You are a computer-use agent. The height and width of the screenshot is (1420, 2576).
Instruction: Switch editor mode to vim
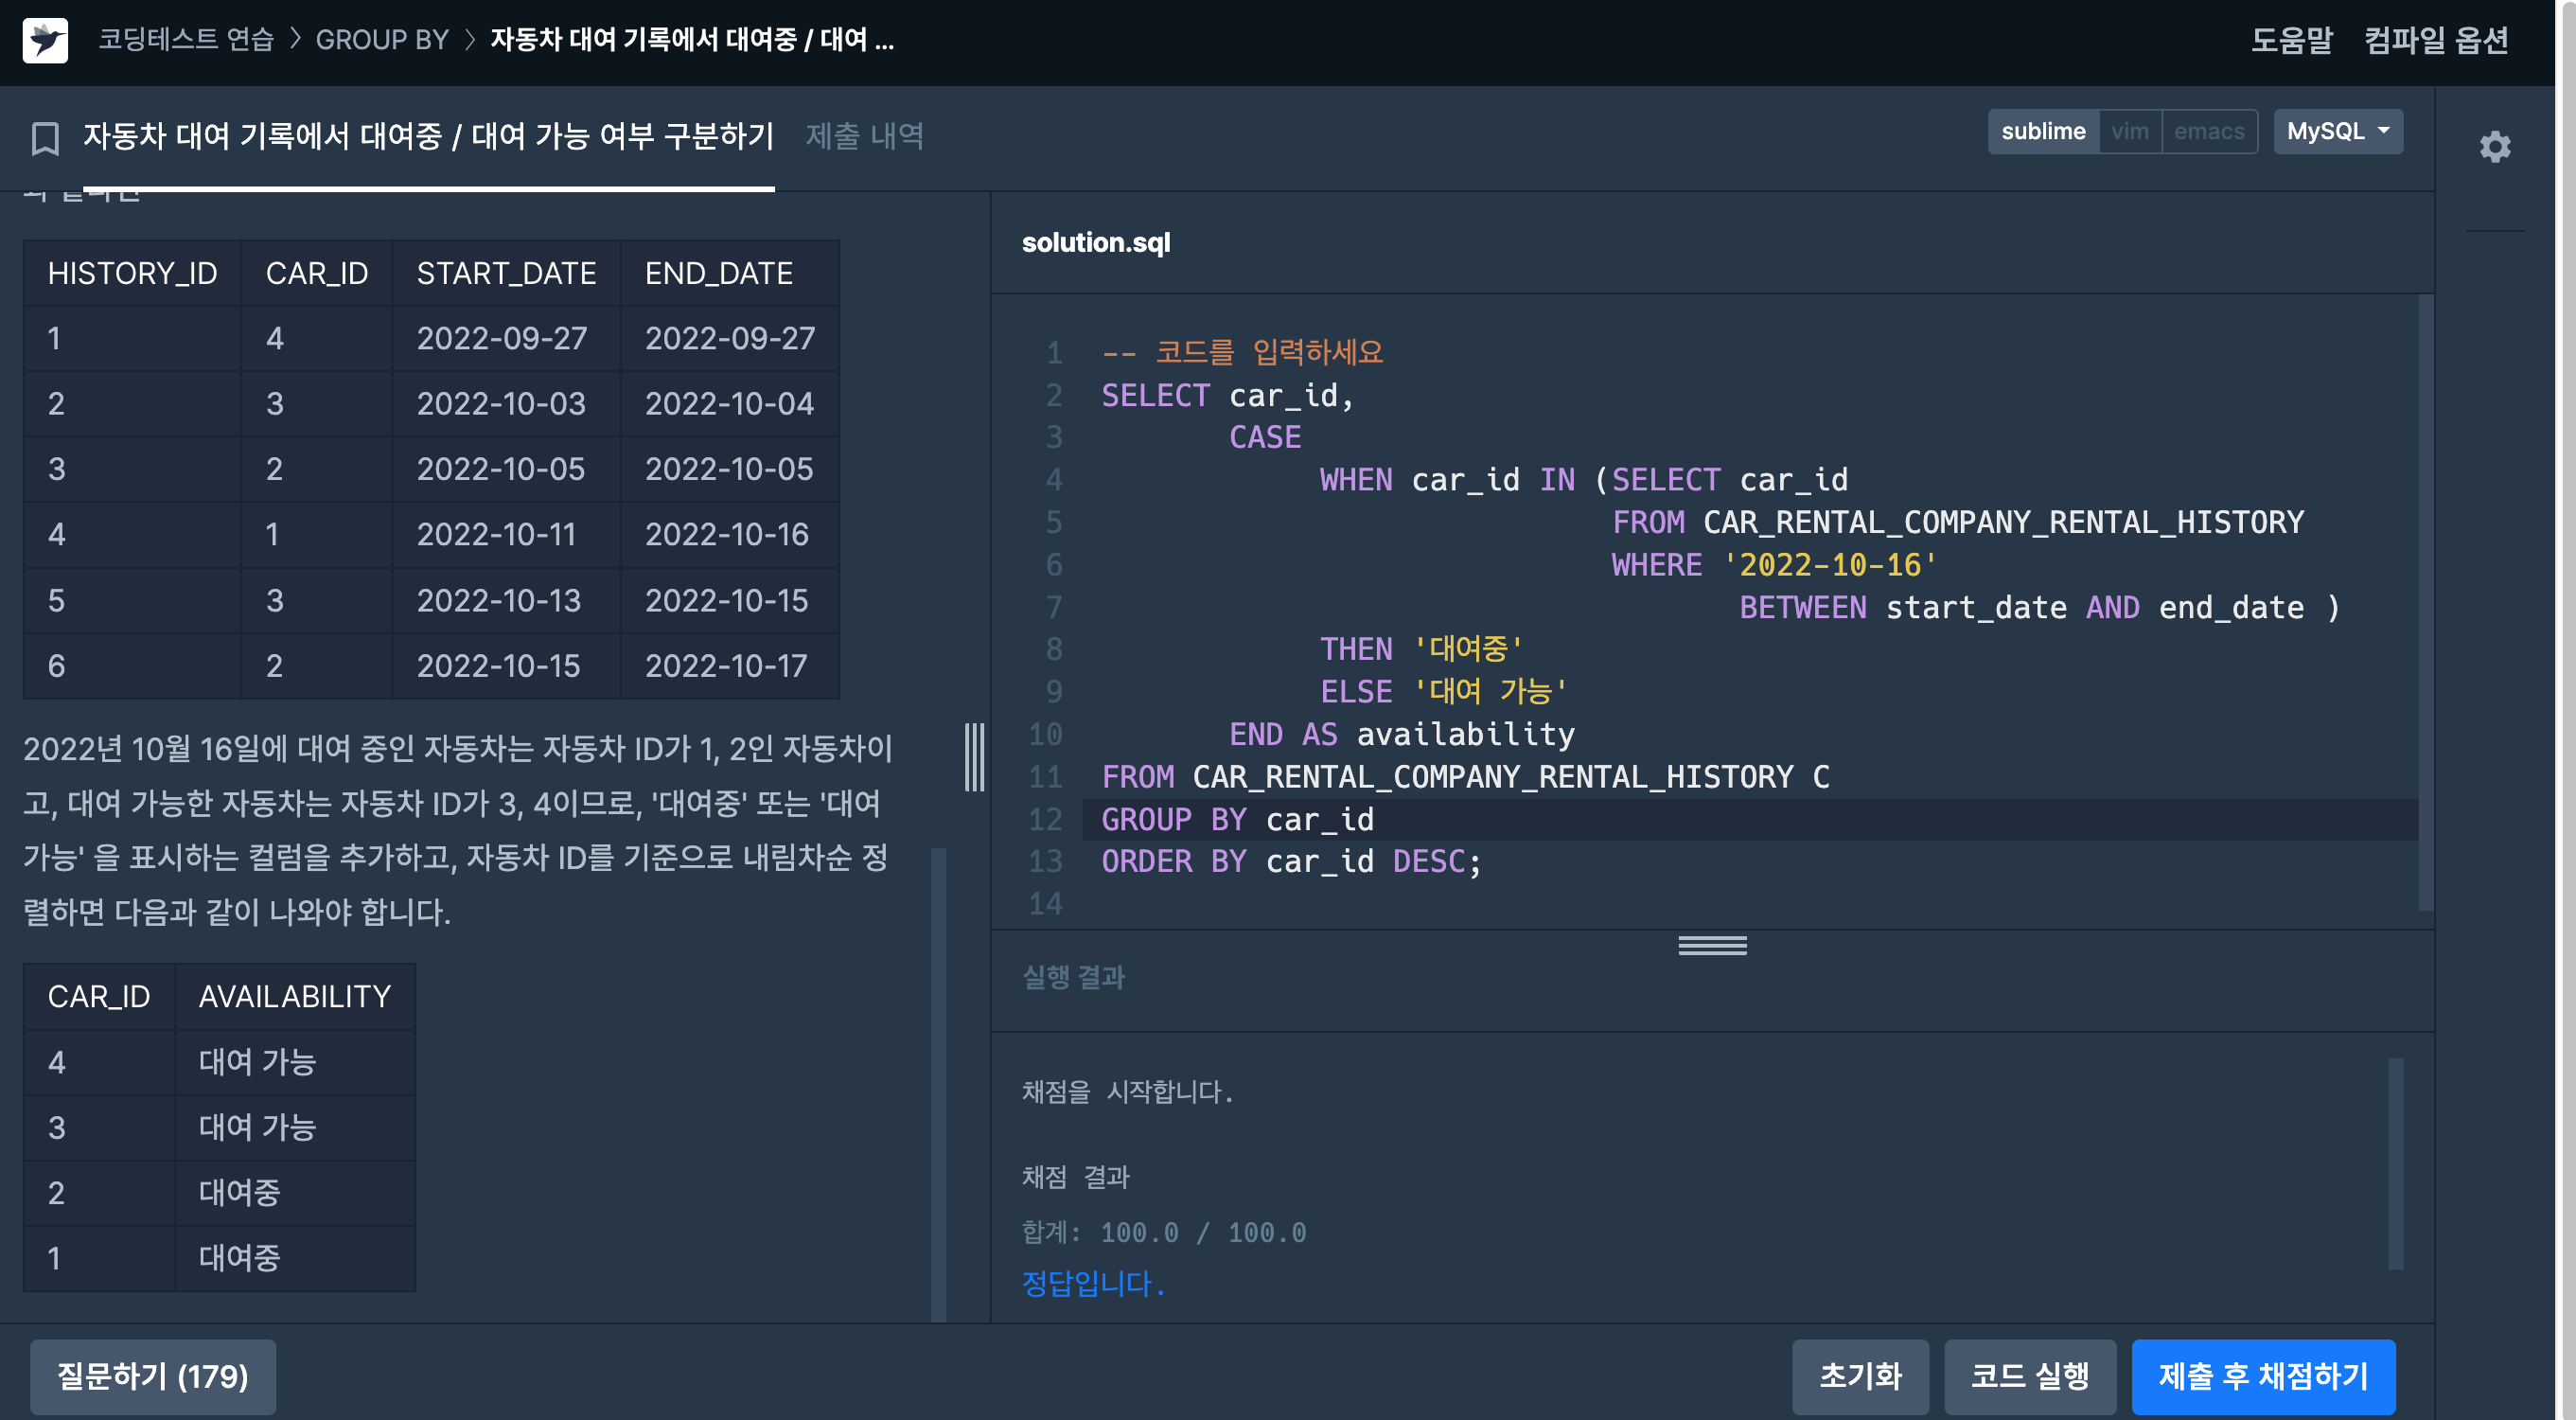[x=2129, y=131]
